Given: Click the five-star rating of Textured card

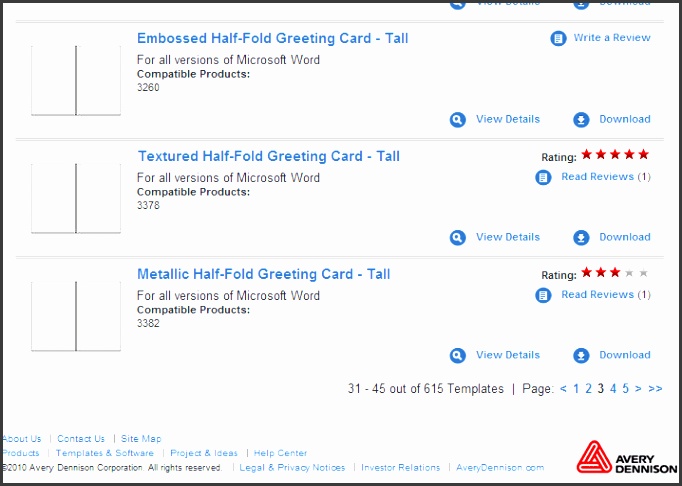Looking at the screenshot, I should pyautogui.click(x=615, y=154).
